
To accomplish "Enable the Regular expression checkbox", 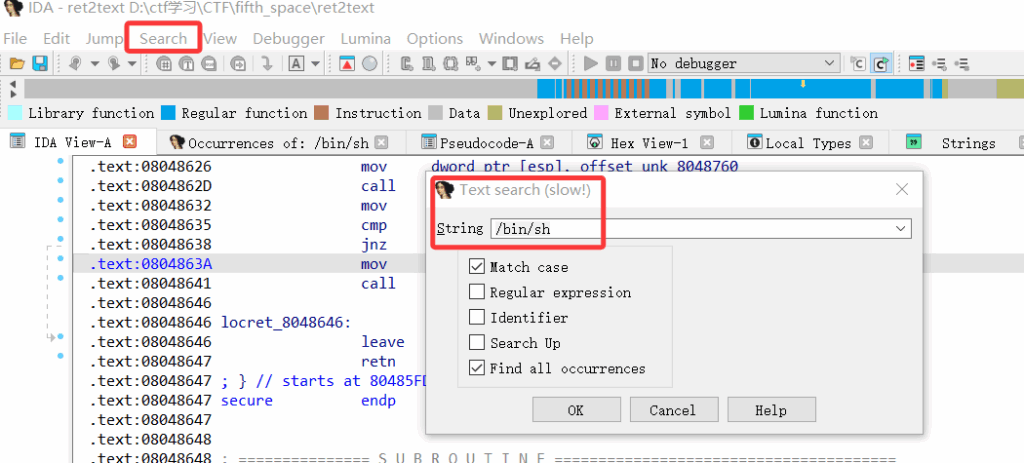I will (x=477, y=292).
